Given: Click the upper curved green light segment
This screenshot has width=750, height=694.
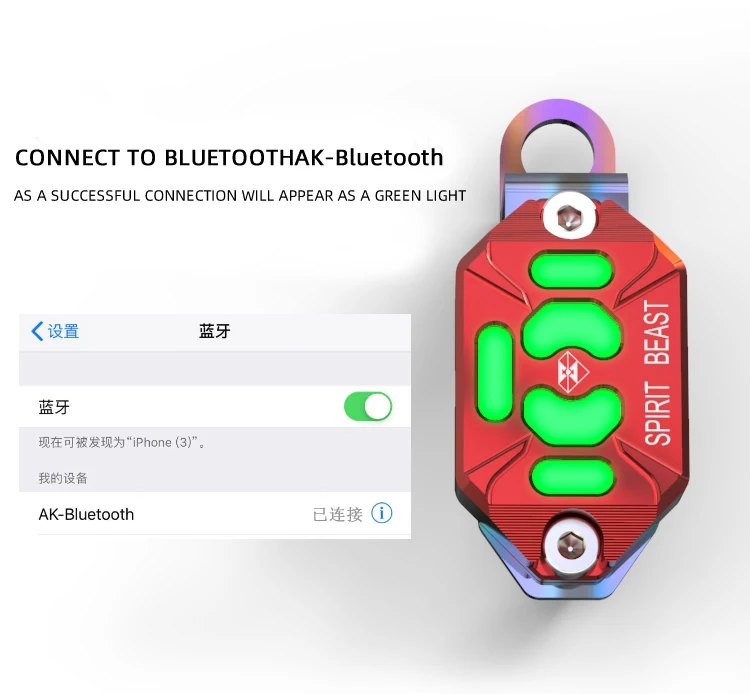Looking at the screenshot, I should point(572,330).
